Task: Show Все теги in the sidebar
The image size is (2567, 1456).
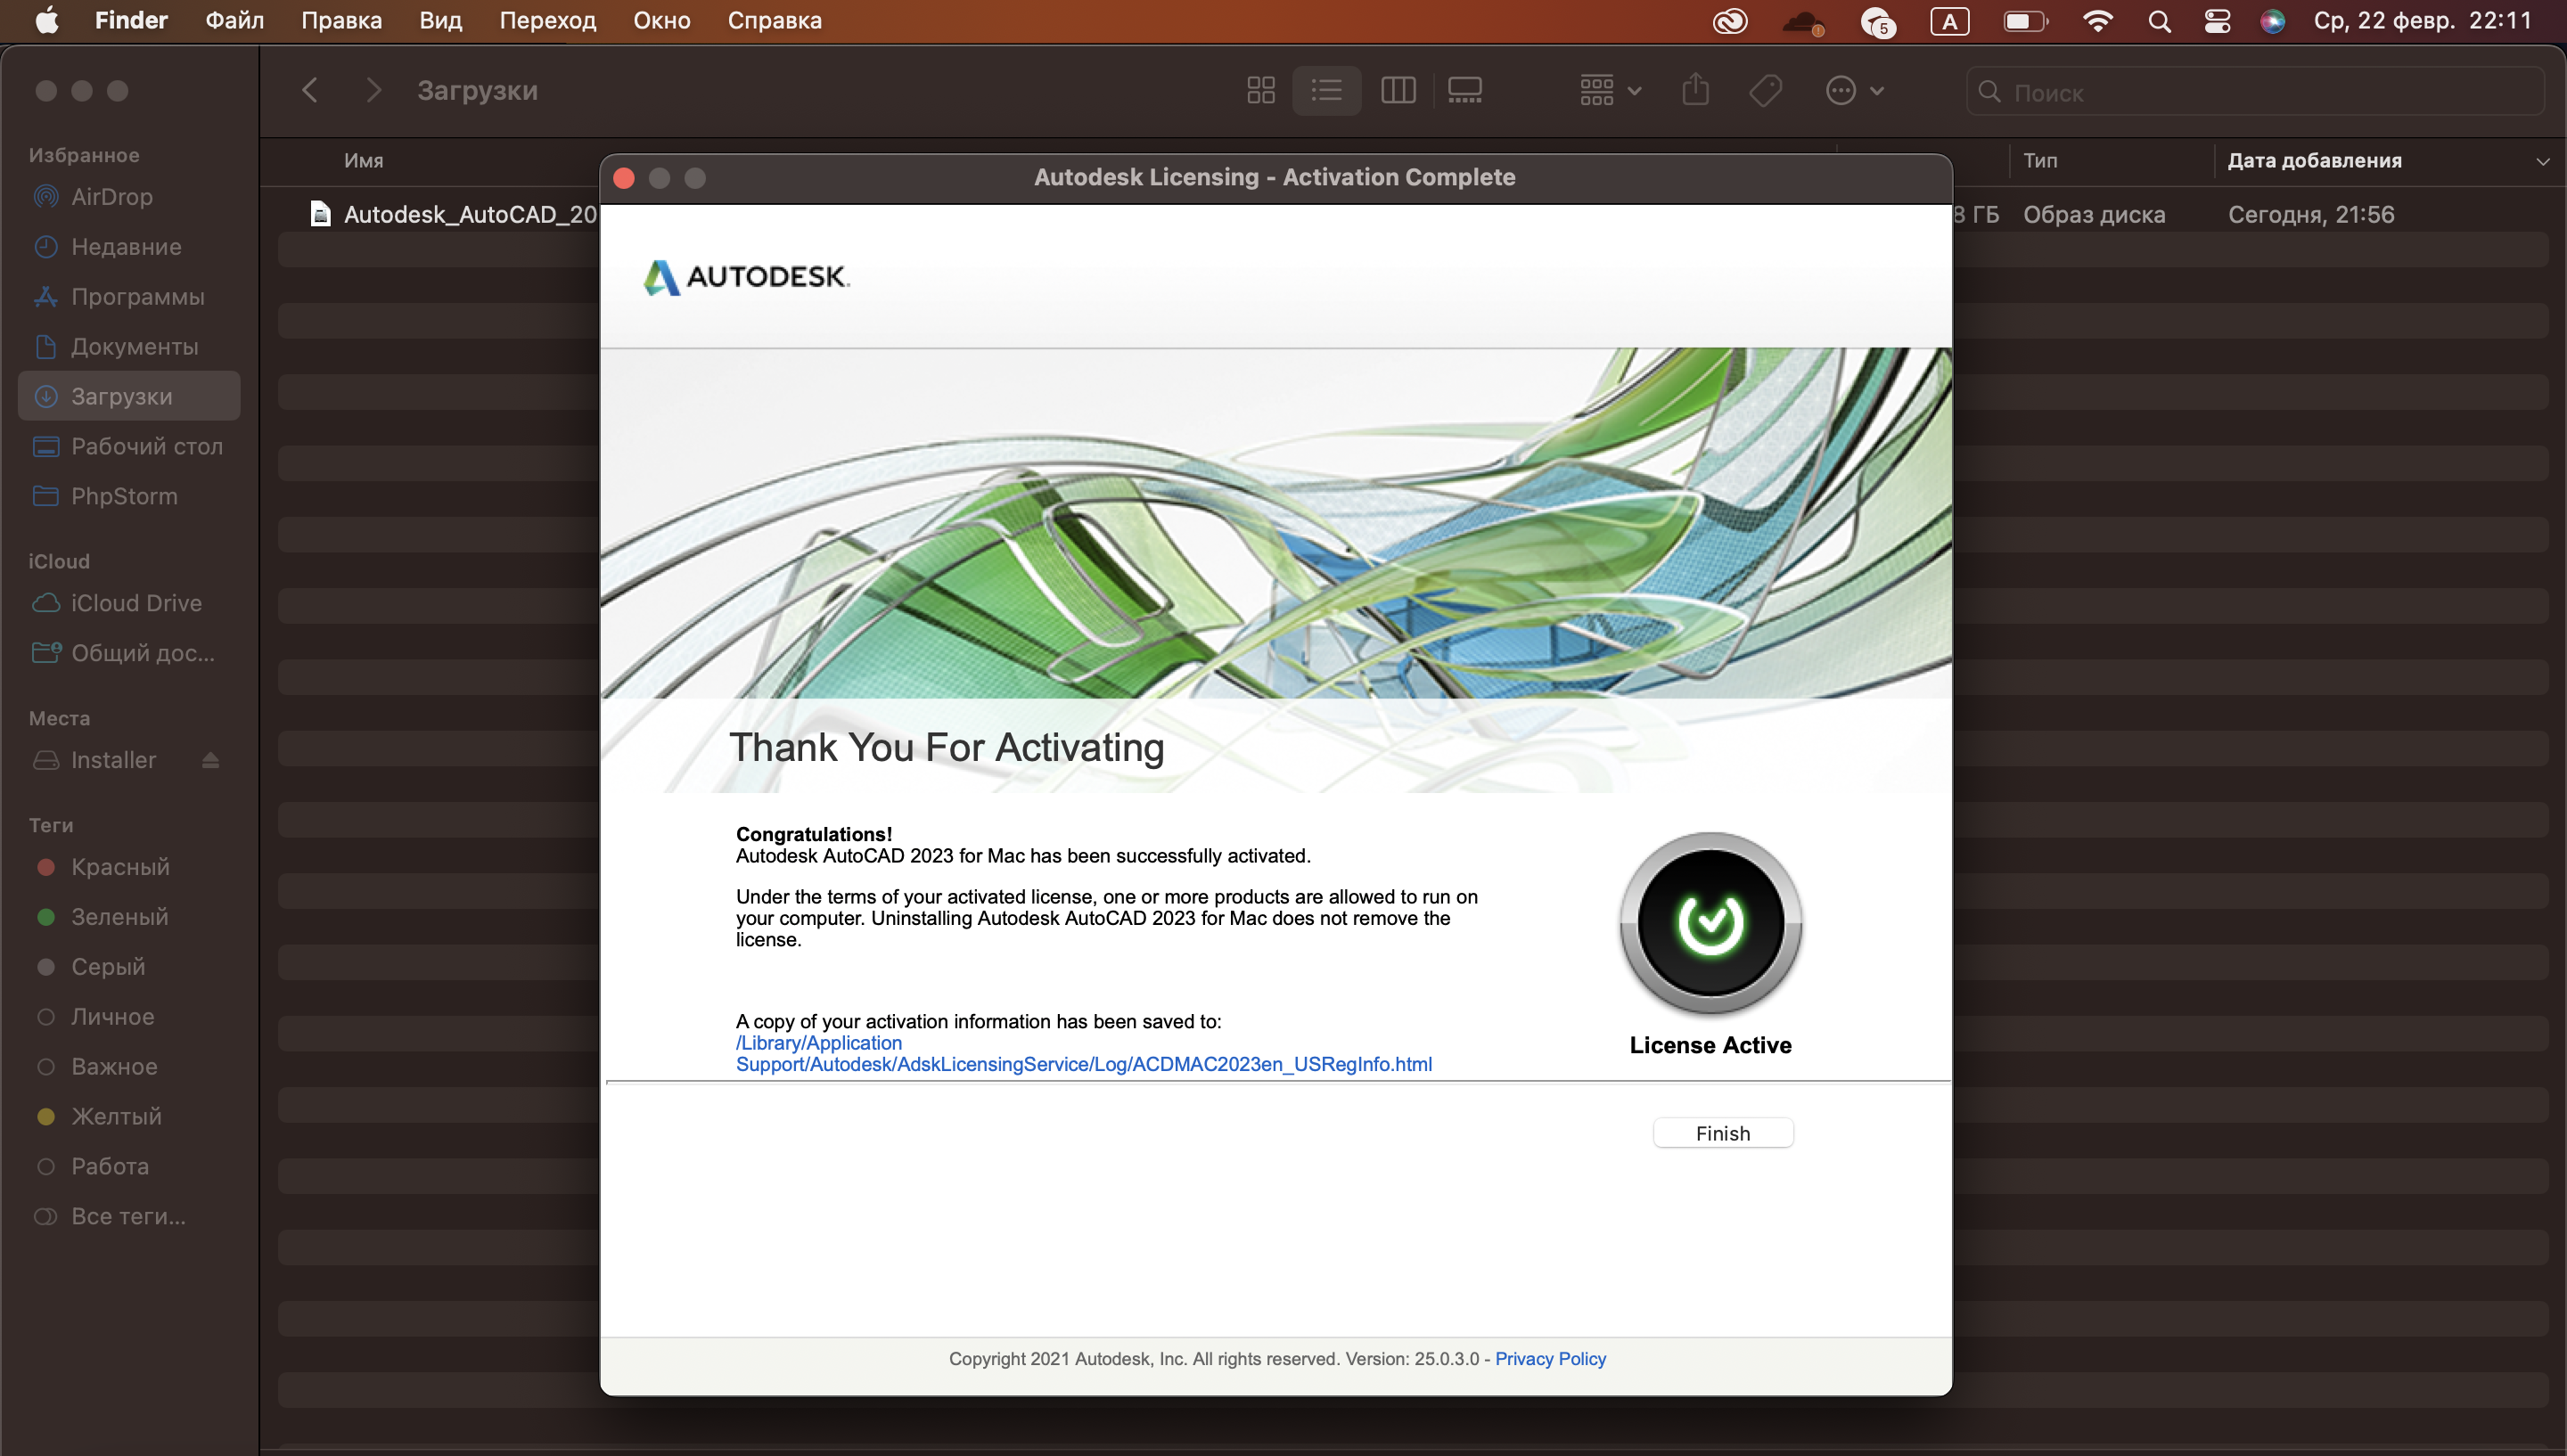Action: 128,1216
